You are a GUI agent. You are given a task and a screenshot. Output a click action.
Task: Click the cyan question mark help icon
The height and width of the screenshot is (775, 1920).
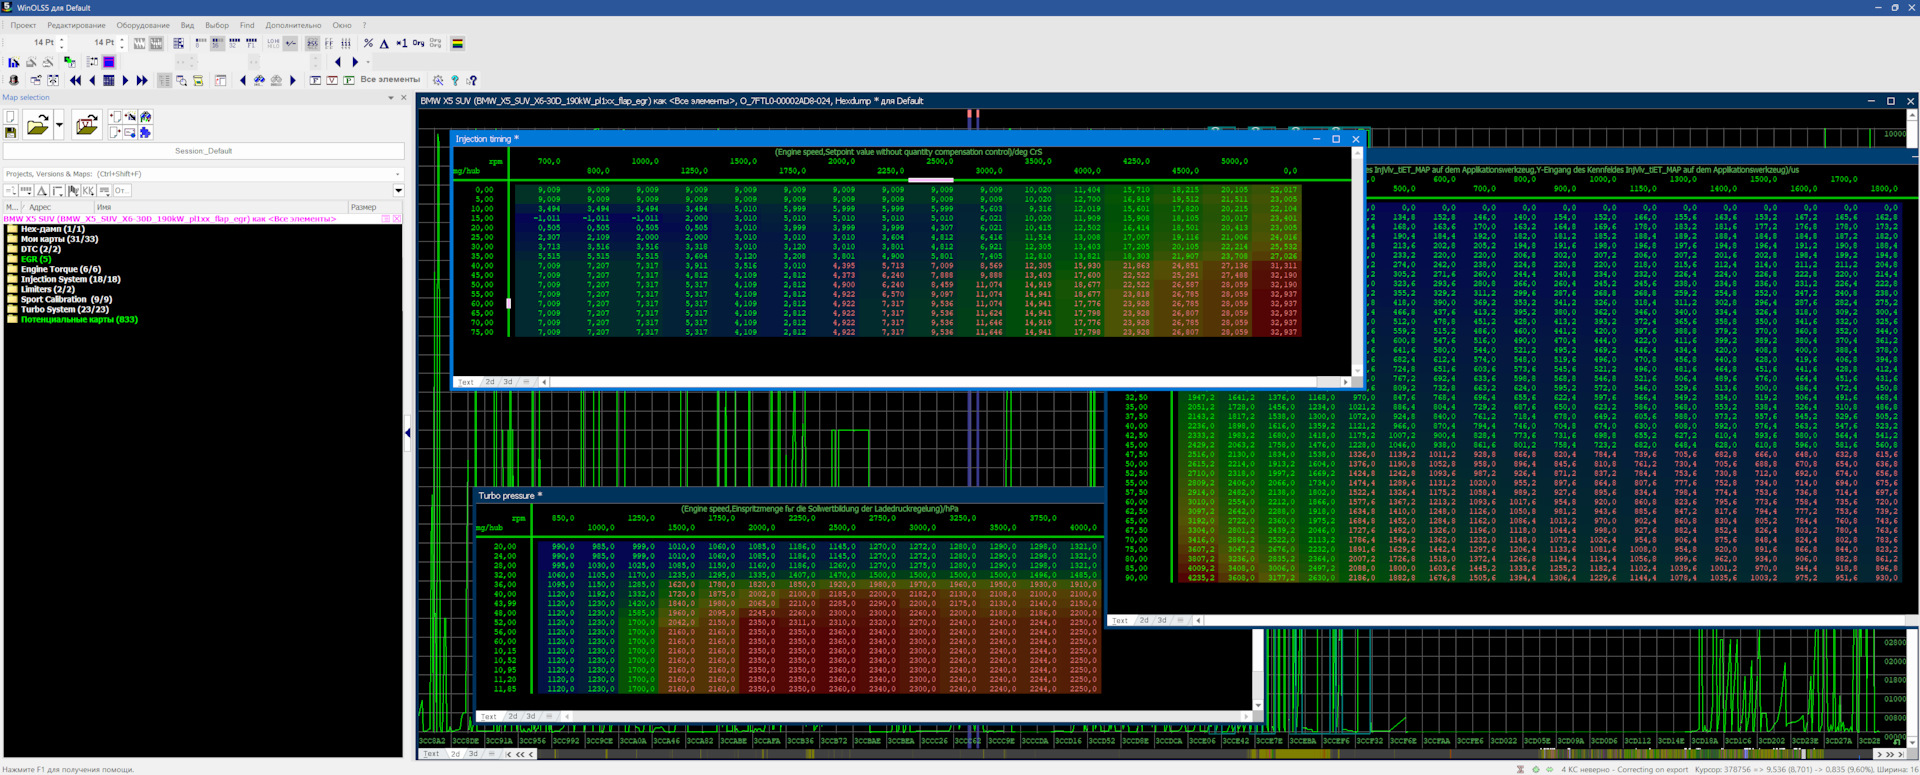click(455, 80)
